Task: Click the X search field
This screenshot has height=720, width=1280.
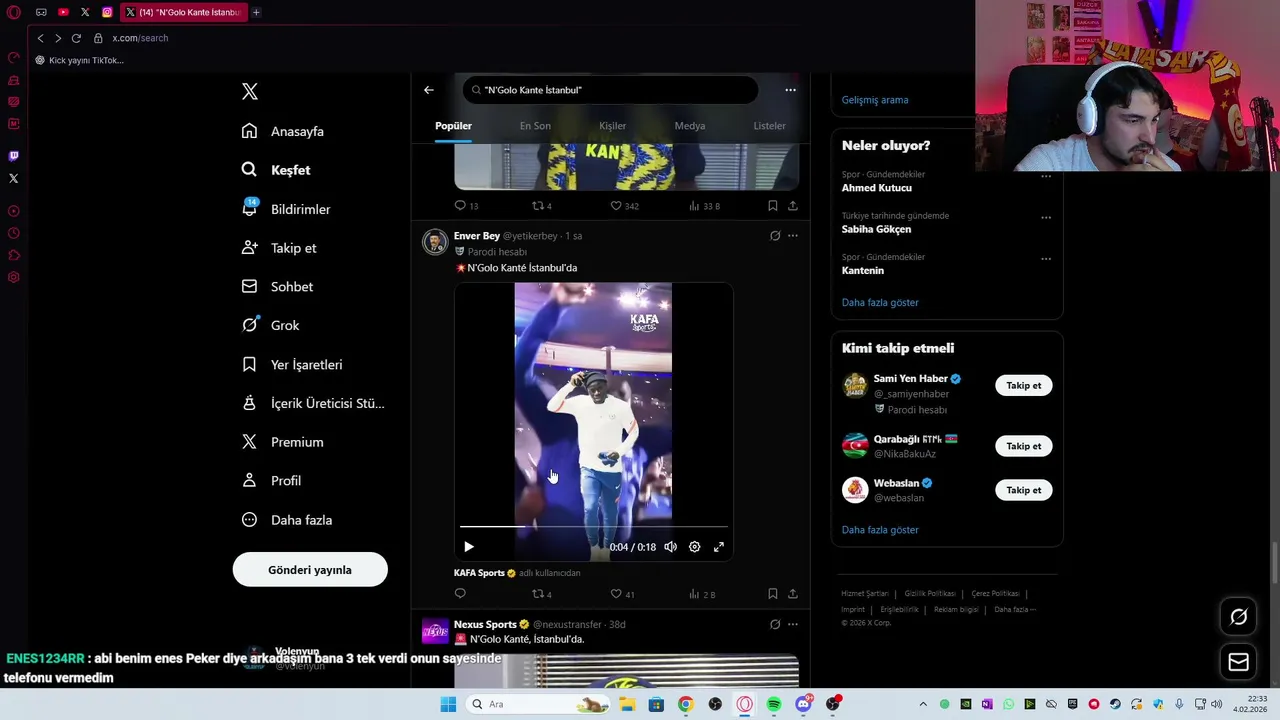Action: click(610, 90)
